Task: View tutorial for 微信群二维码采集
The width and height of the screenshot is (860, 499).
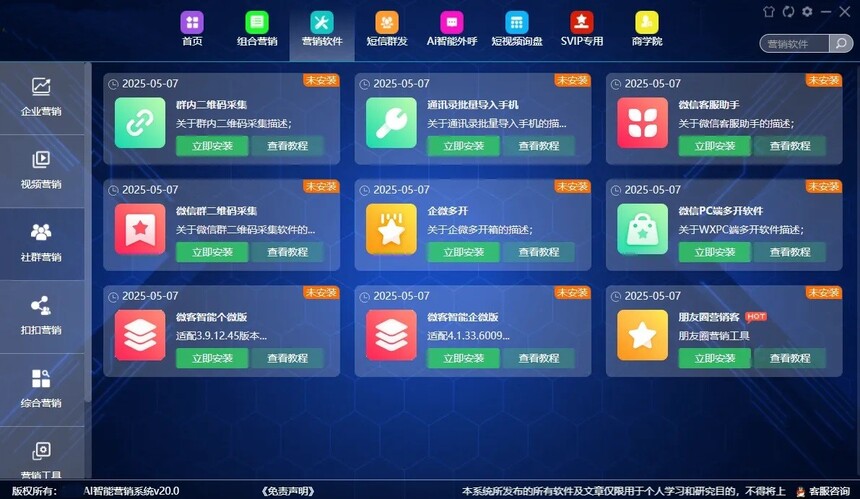Action: (287, 252)
